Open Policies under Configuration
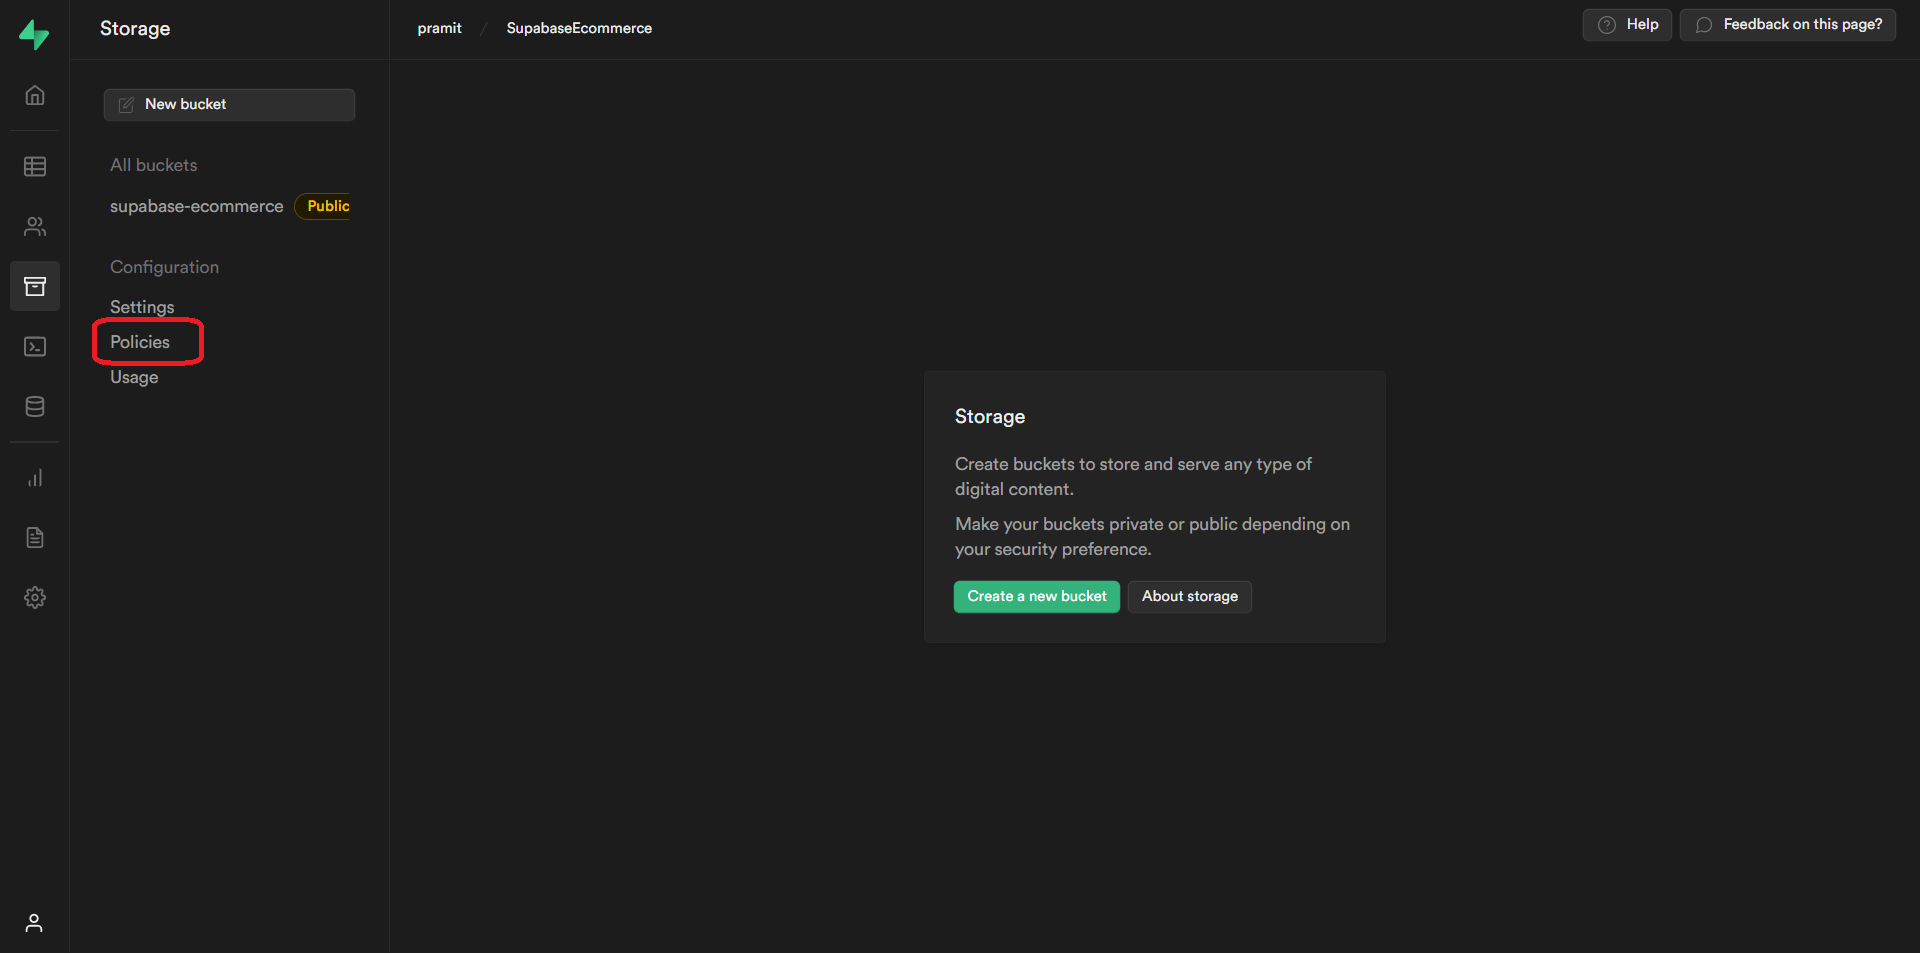1920x954 pixels. (x=140, y=342)
